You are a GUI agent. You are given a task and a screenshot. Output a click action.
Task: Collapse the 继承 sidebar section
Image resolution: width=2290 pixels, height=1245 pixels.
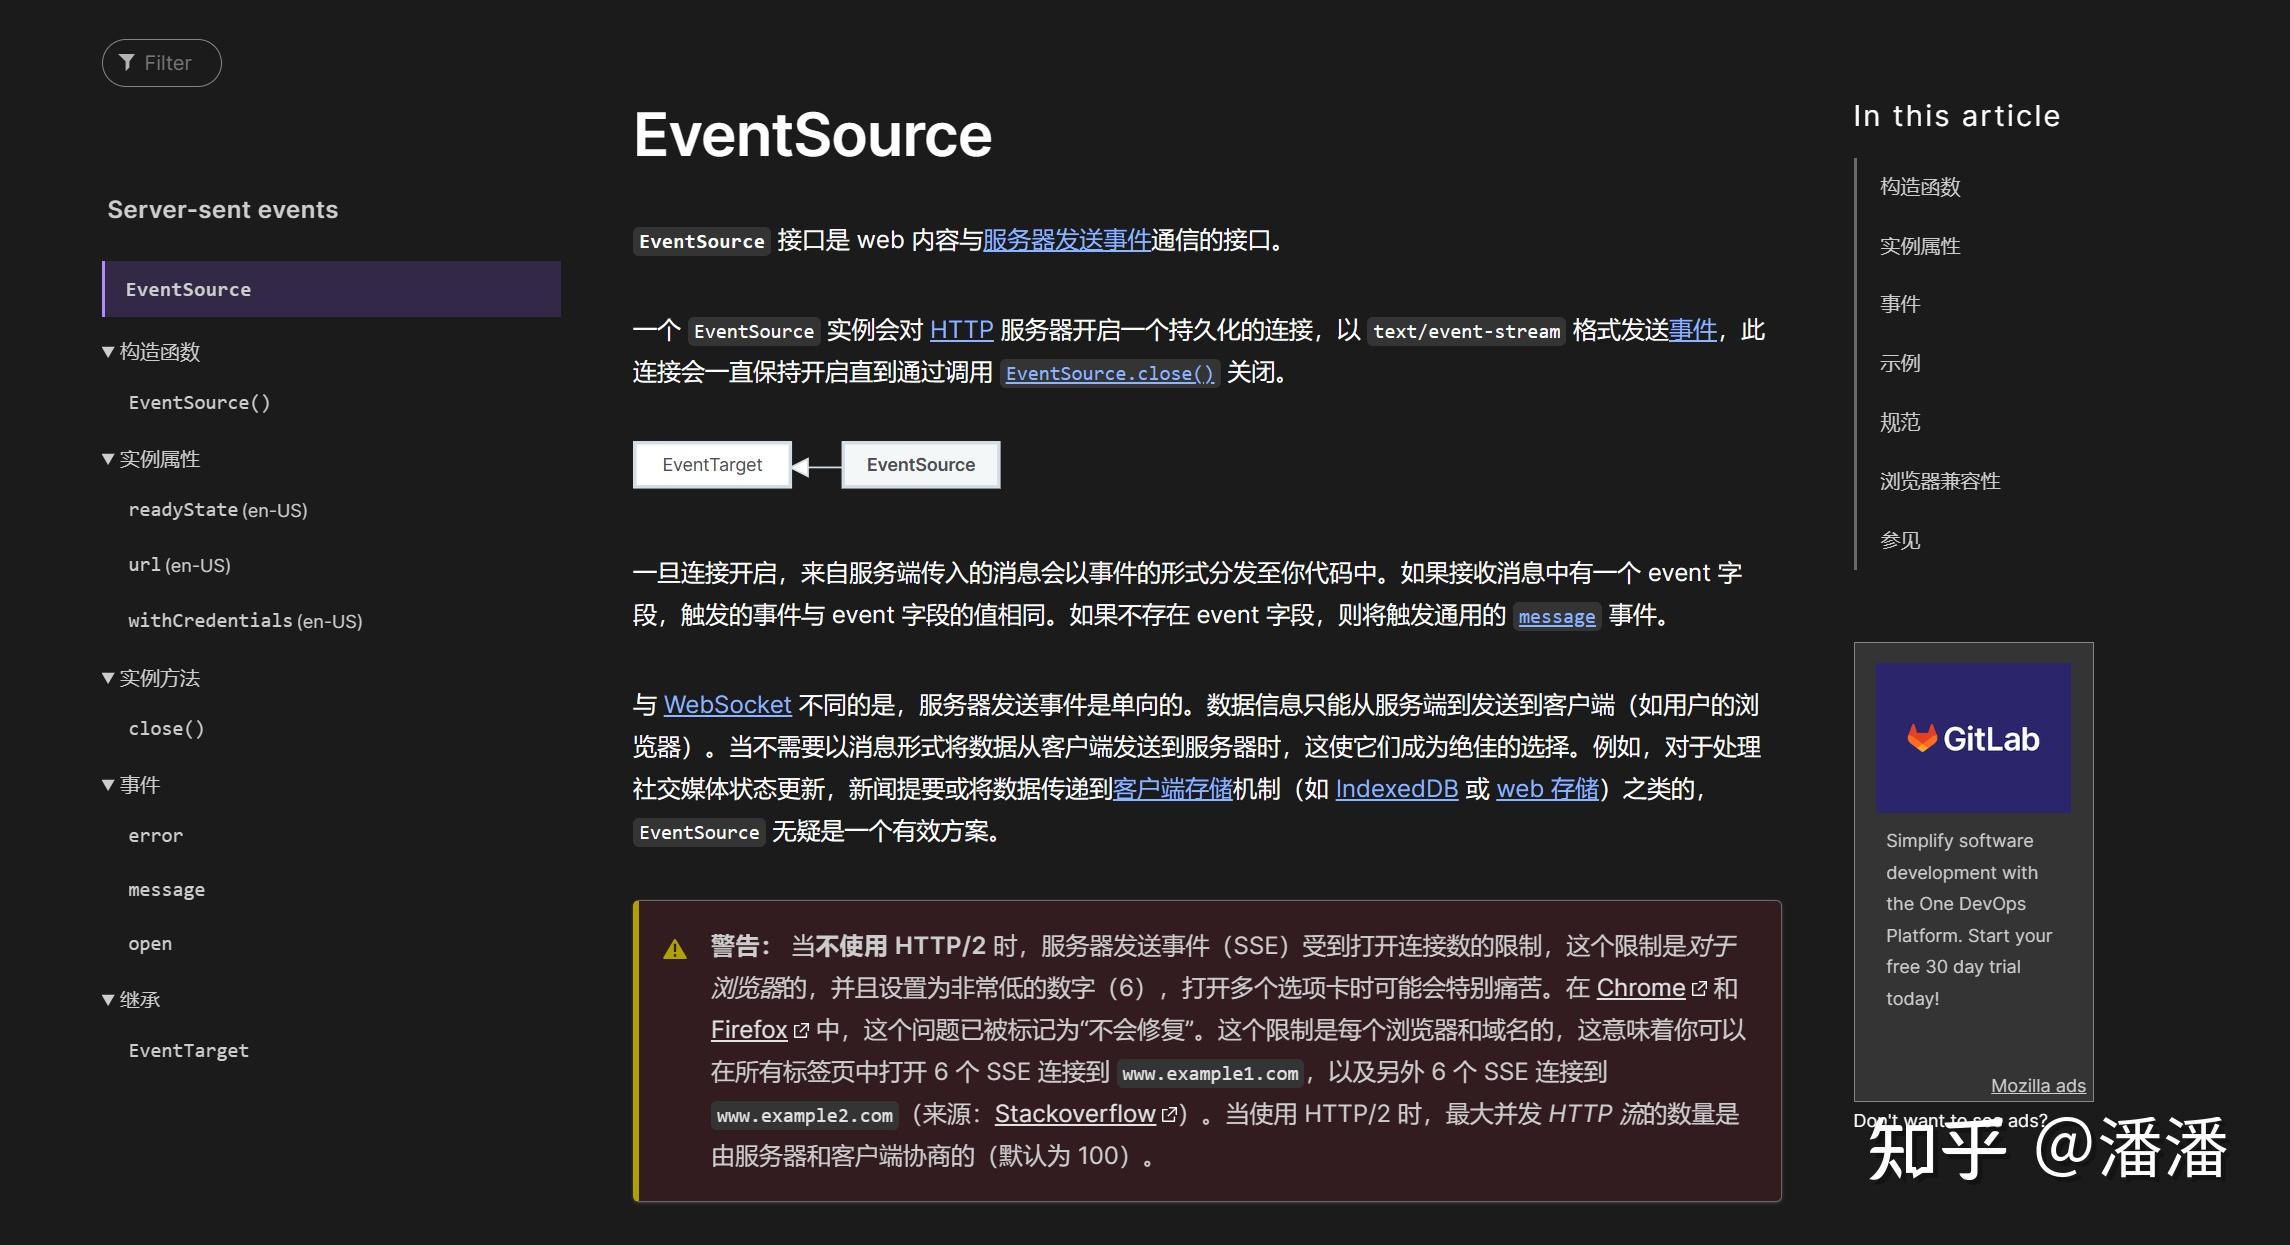(108, 1000)
